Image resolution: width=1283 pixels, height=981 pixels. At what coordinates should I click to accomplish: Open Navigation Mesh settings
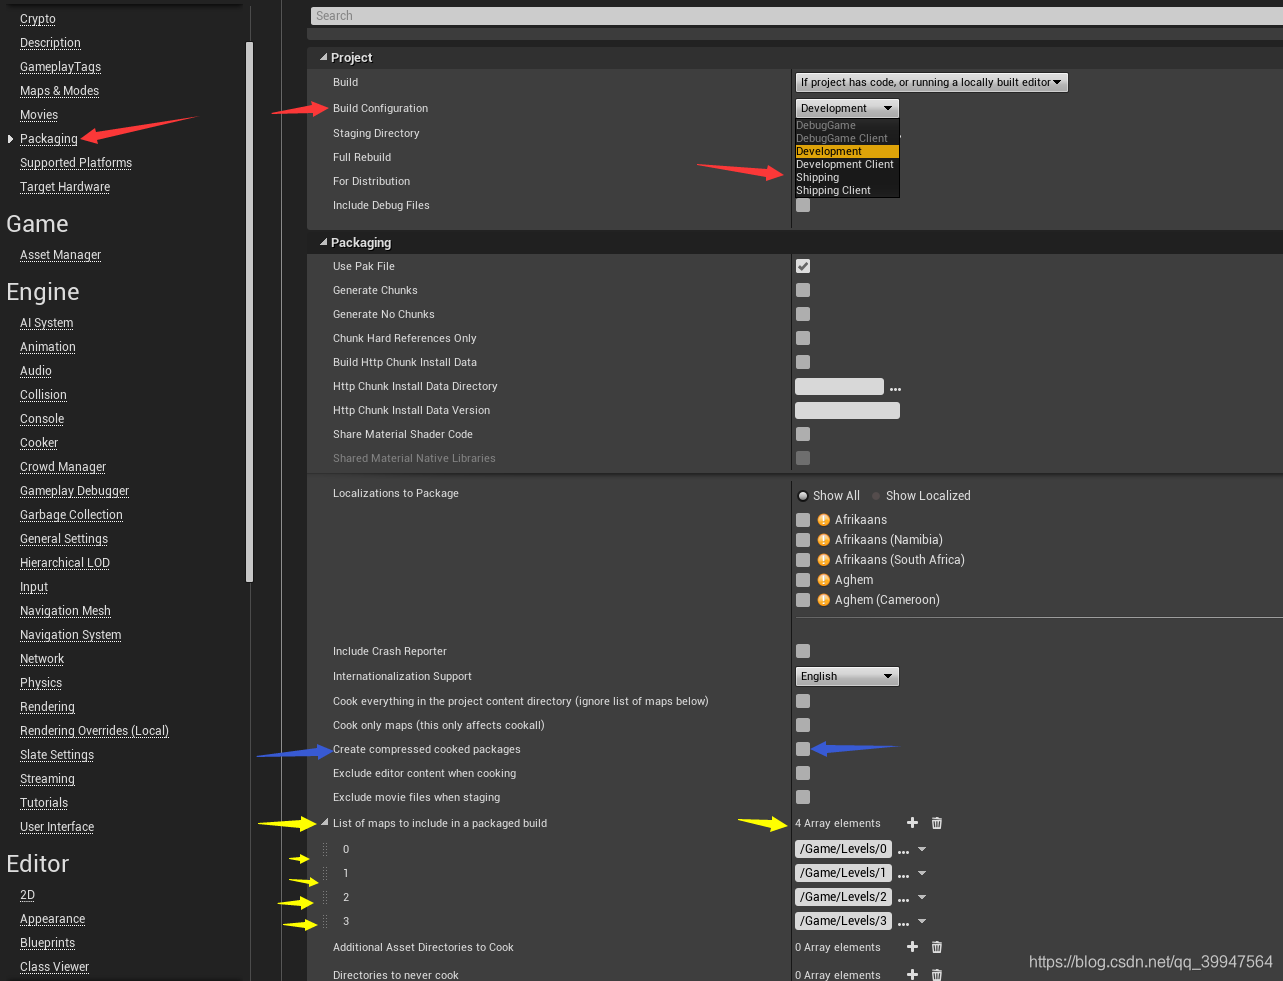pyautogui.click(x=65, y=611)
